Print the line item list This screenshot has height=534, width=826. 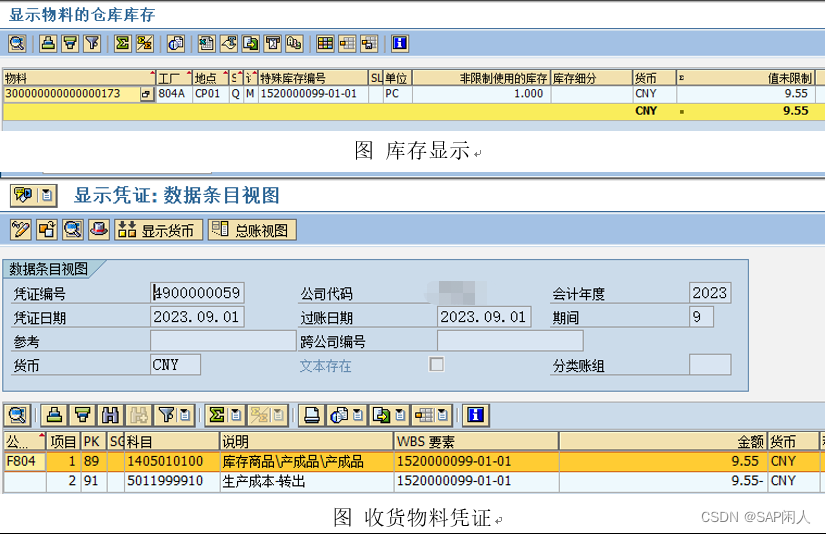coord(312,416)
